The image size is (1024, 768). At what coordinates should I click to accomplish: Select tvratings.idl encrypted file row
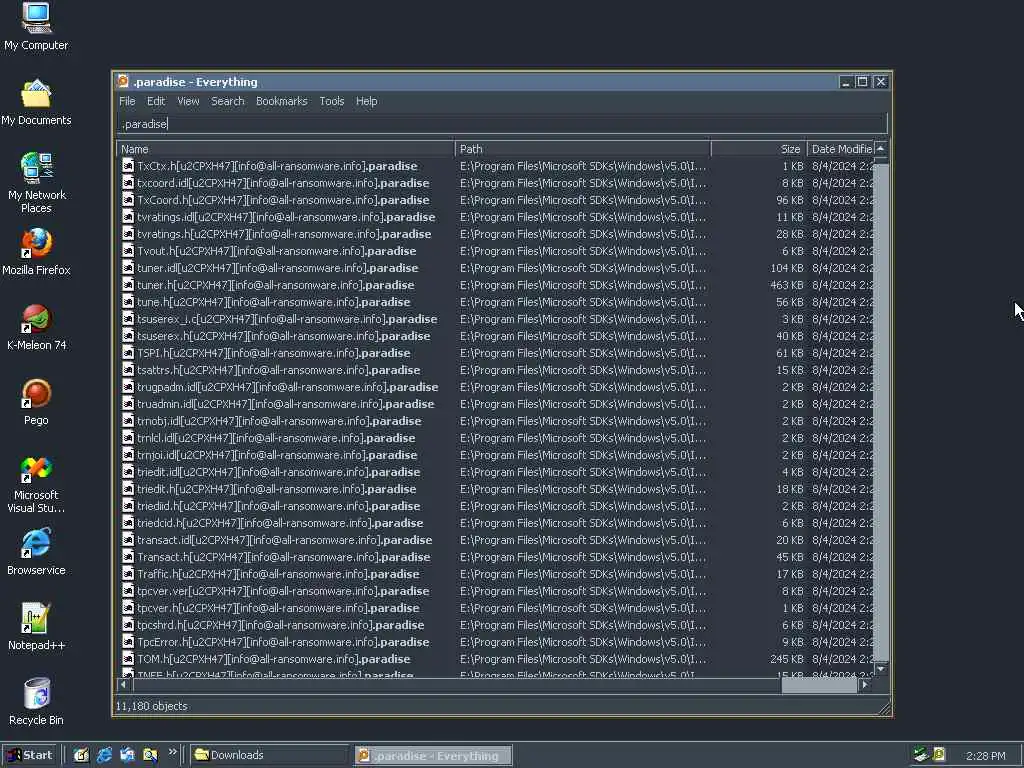pyautogui.click(x=496, y=217)
